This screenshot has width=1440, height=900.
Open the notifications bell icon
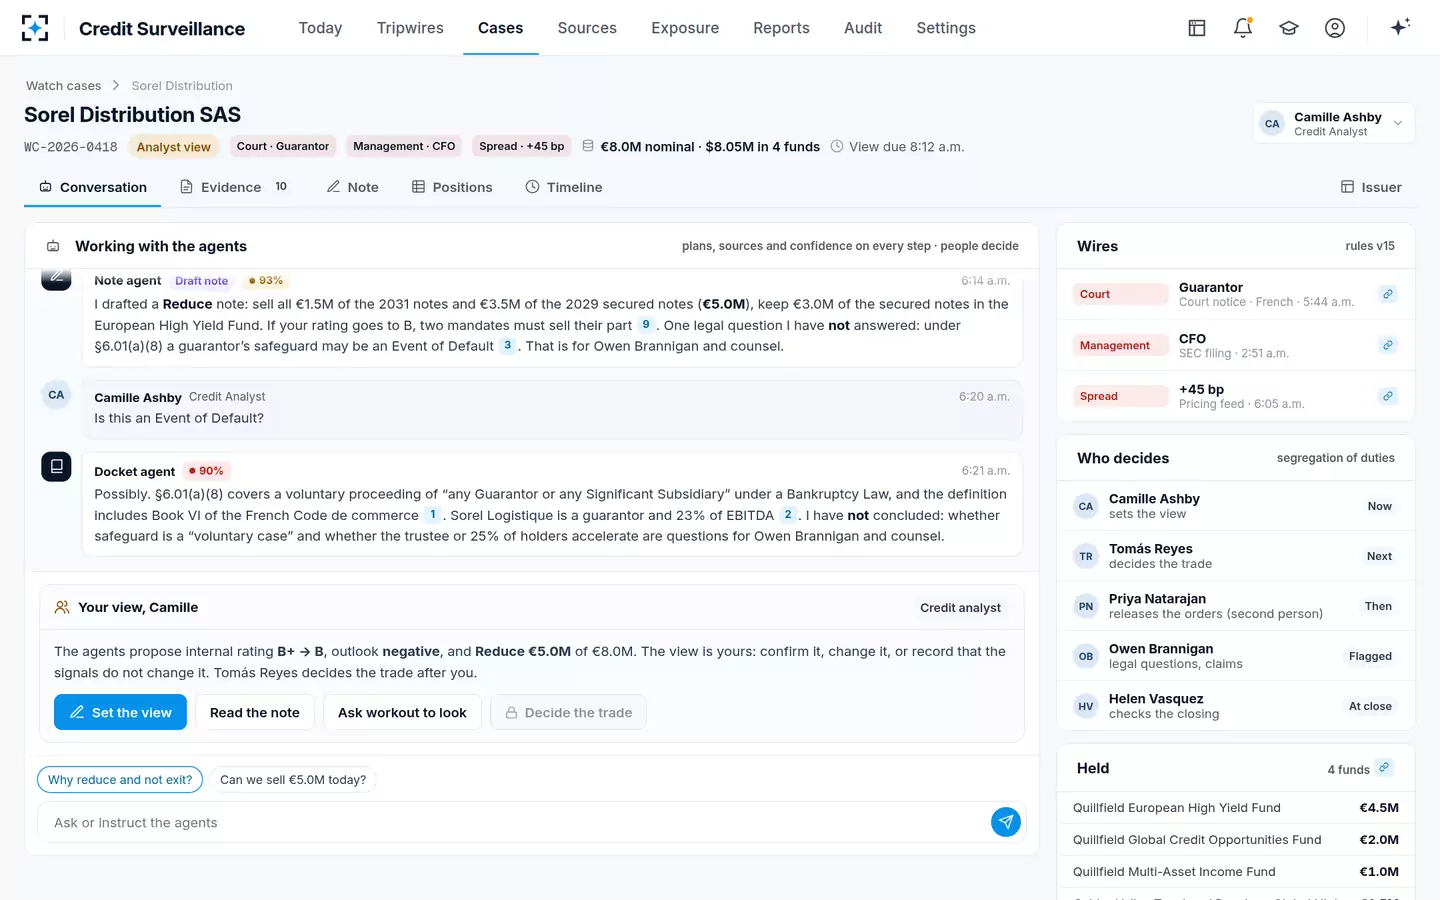coord(1243,28)
